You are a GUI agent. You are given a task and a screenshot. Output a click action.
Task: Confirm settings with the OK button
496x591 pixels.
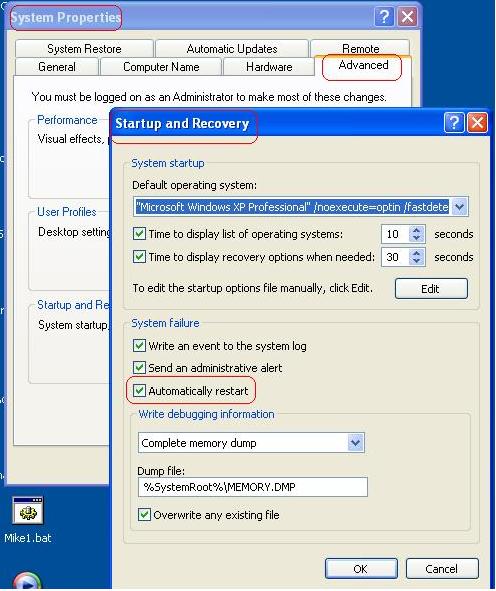(361, 568)
